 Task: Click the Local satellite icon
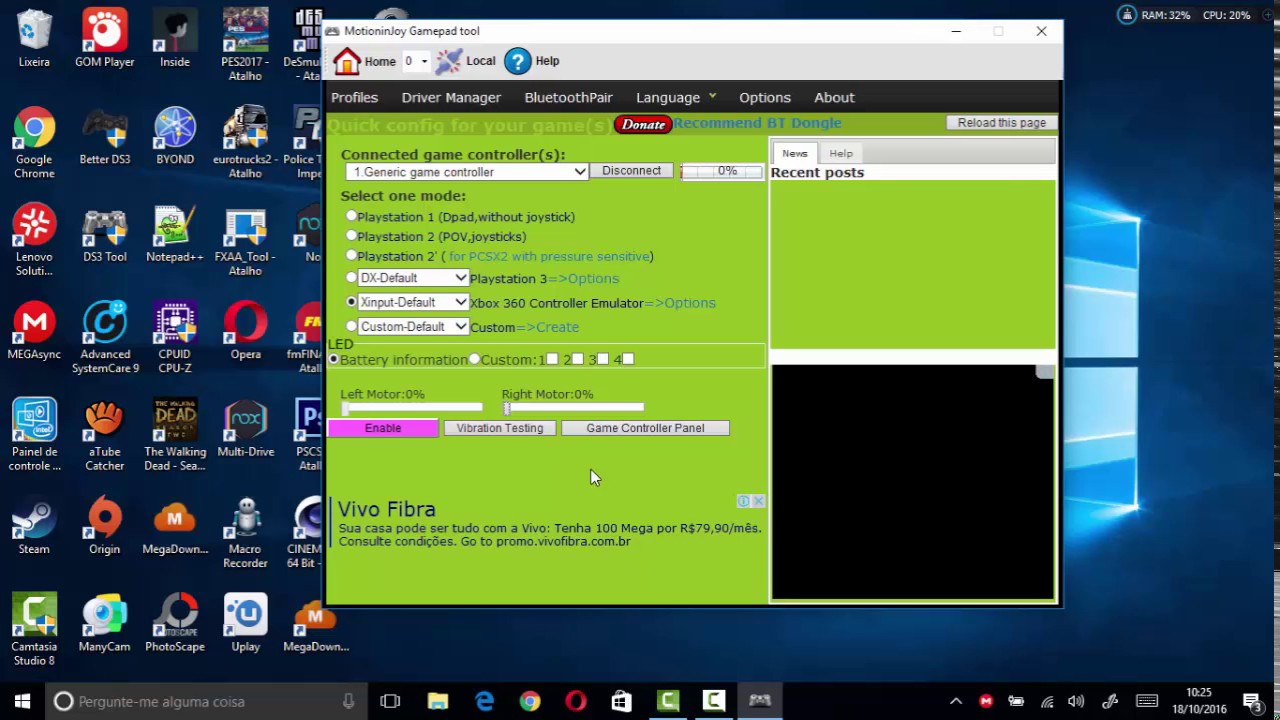coord(449,61)
